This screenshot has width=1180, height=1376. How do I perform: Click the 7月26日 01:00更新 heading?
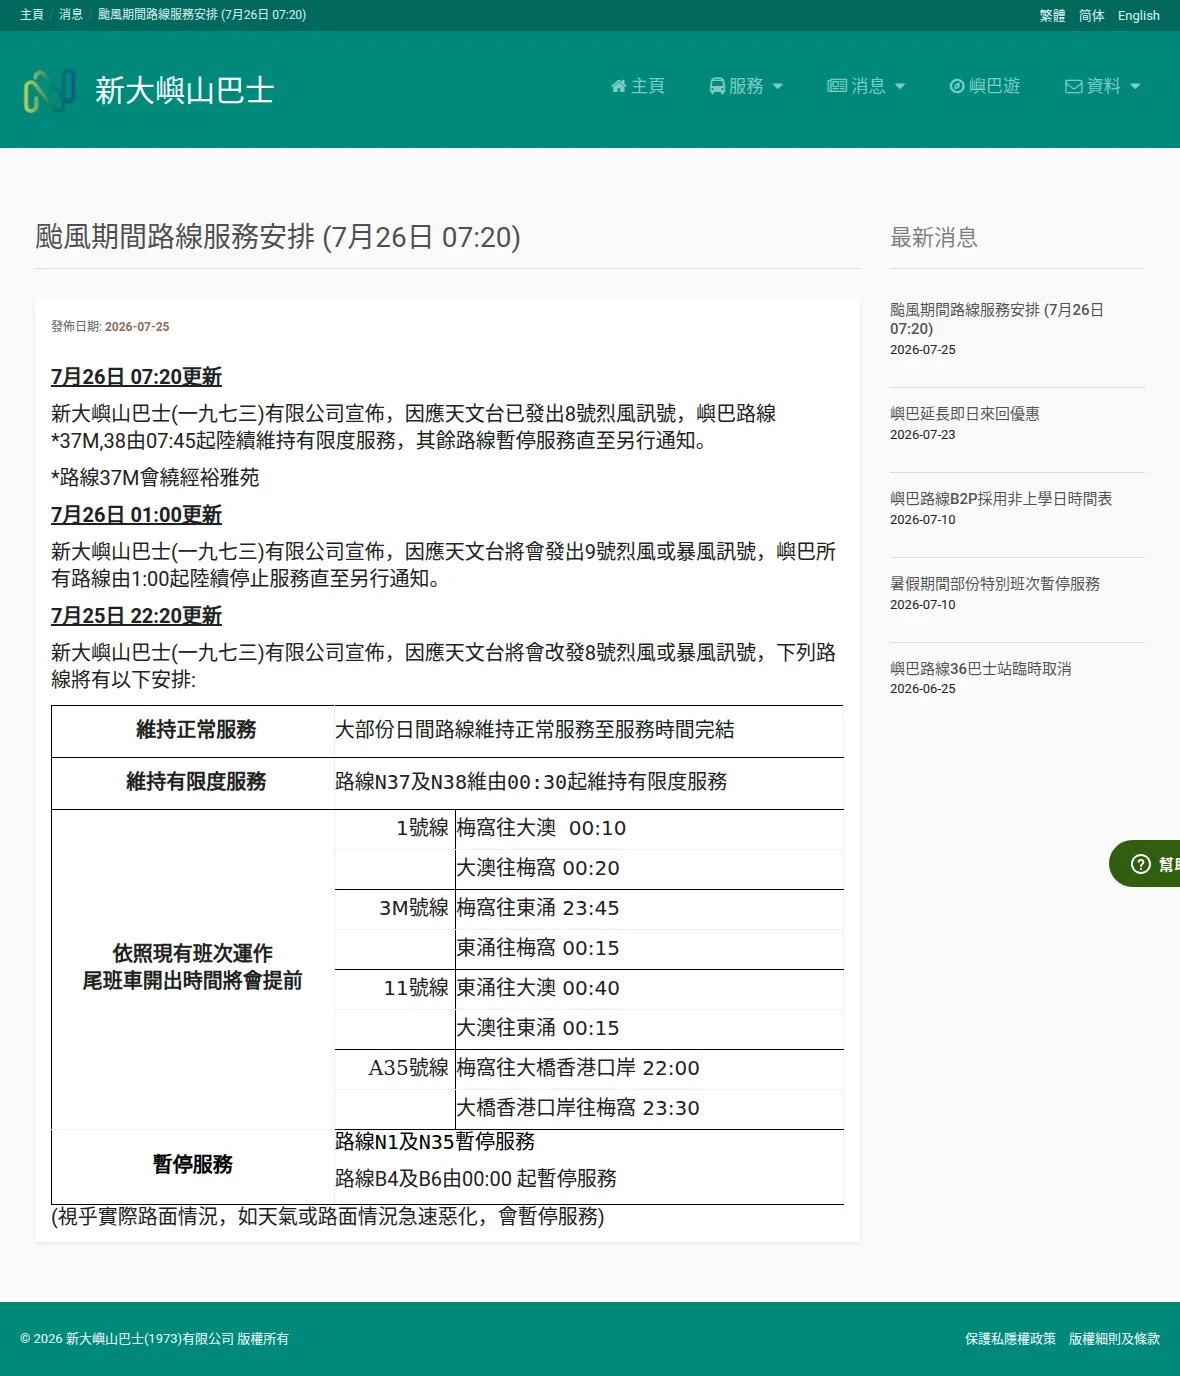(136, 515)
